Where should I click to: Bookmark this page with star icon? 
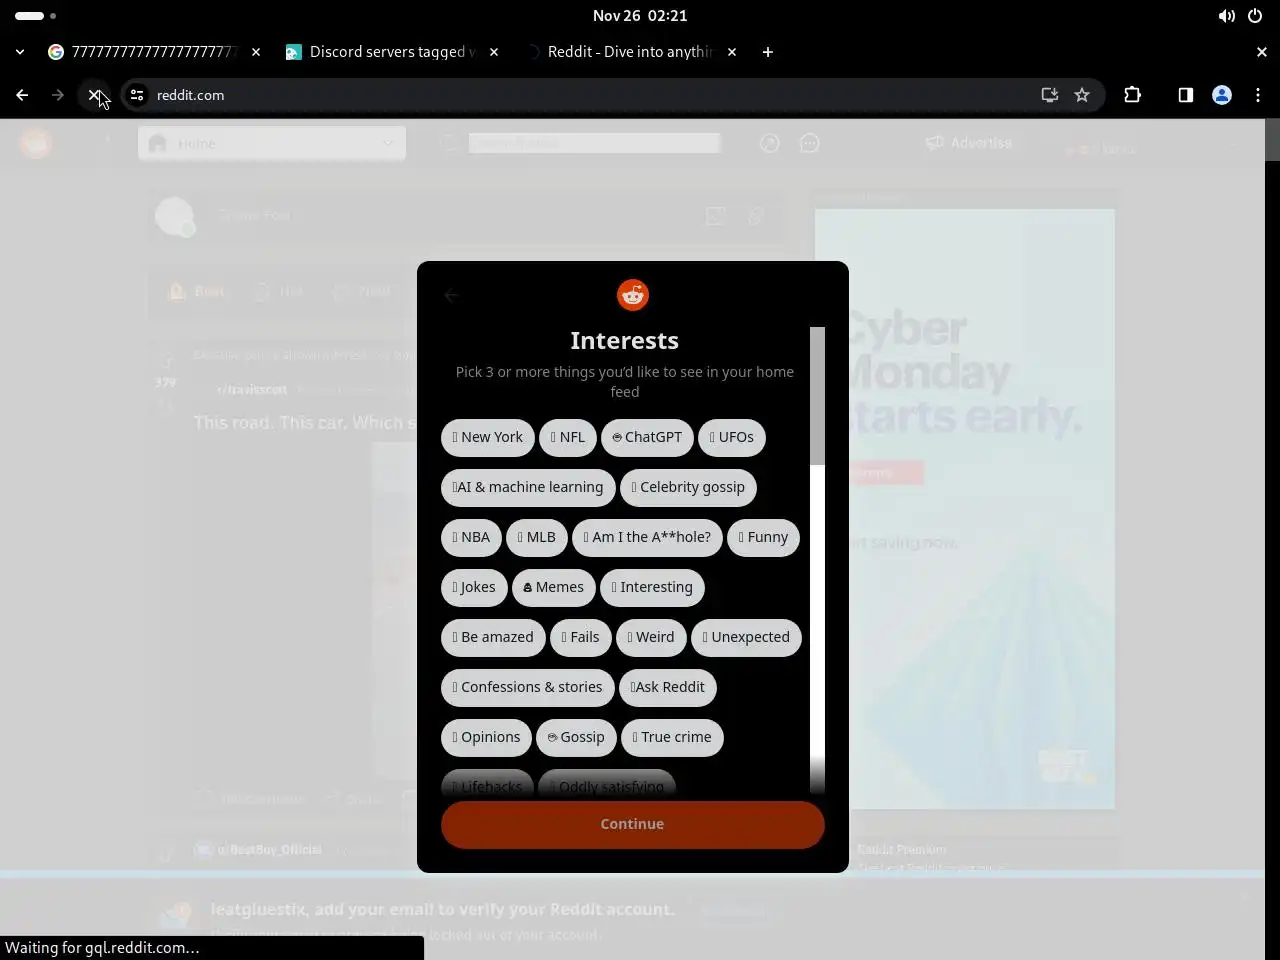tap(1082, 95)
